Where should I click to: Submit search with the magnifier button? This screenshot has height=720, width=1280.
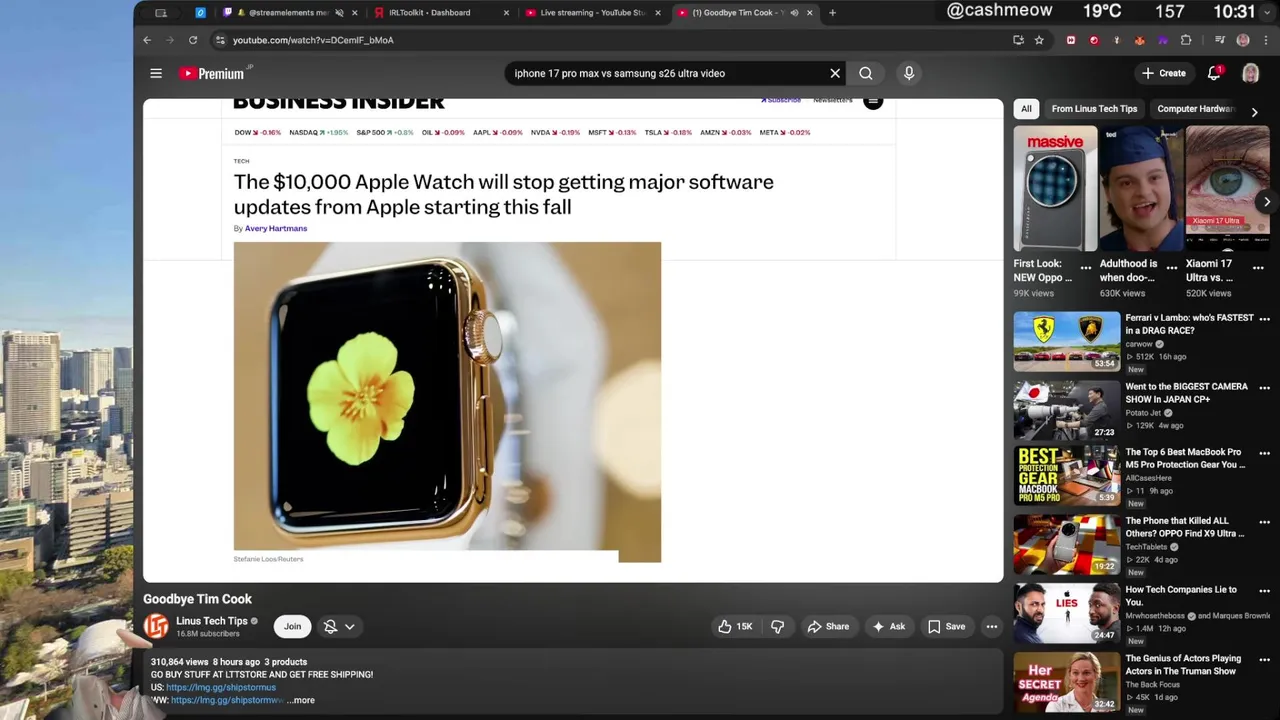[866, 73]
